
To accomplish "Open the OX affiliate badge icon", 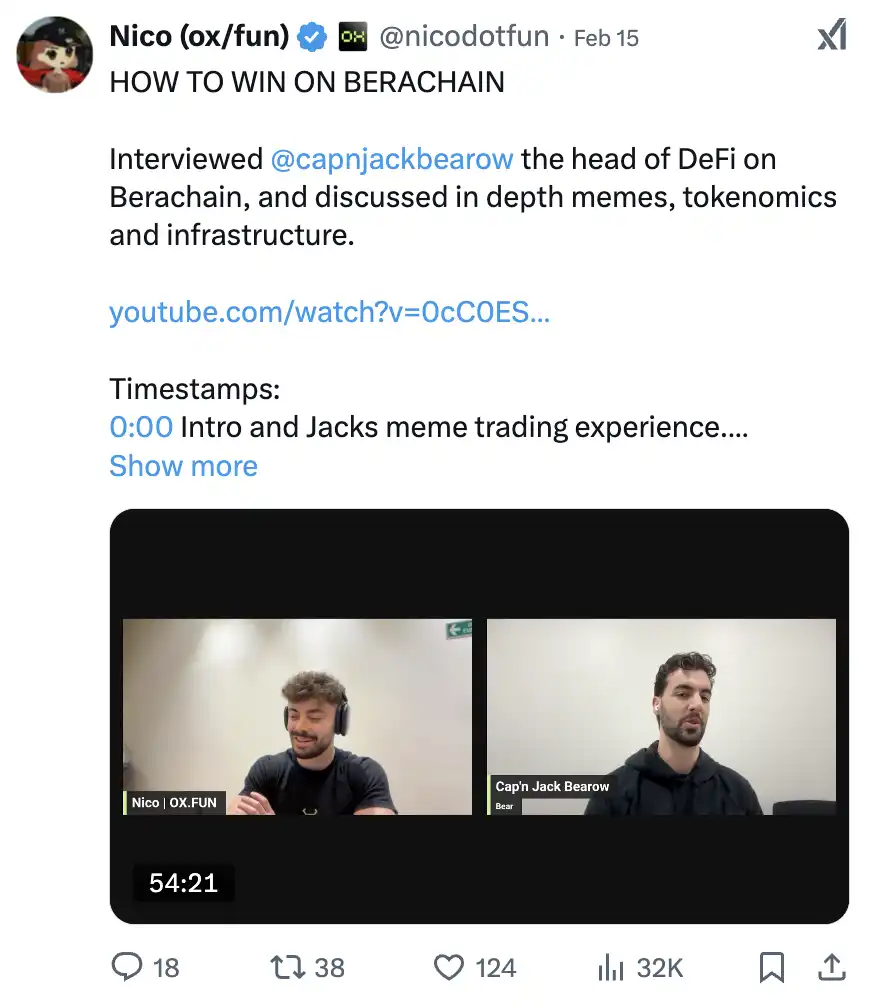I will (352, 38).
